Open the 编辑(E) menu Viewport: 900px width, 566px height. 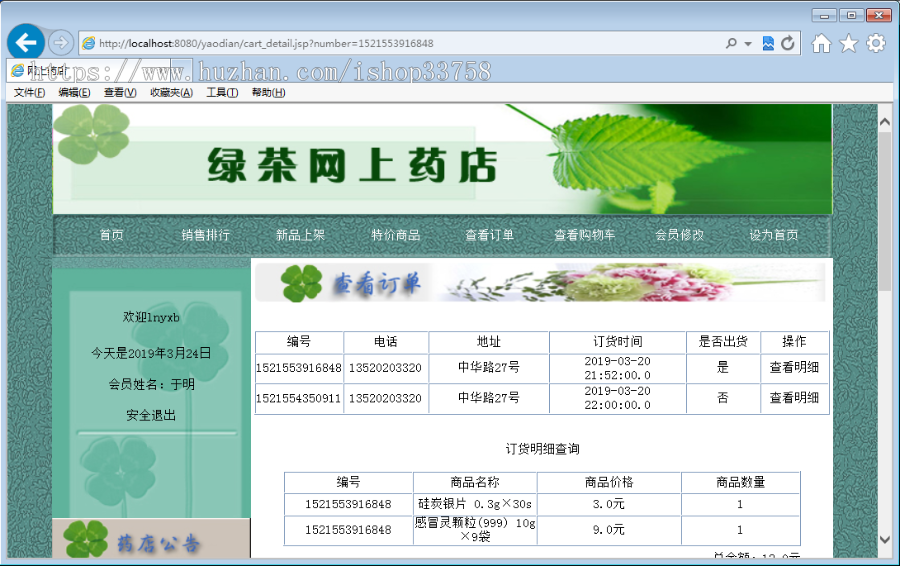tap(75, 92)
